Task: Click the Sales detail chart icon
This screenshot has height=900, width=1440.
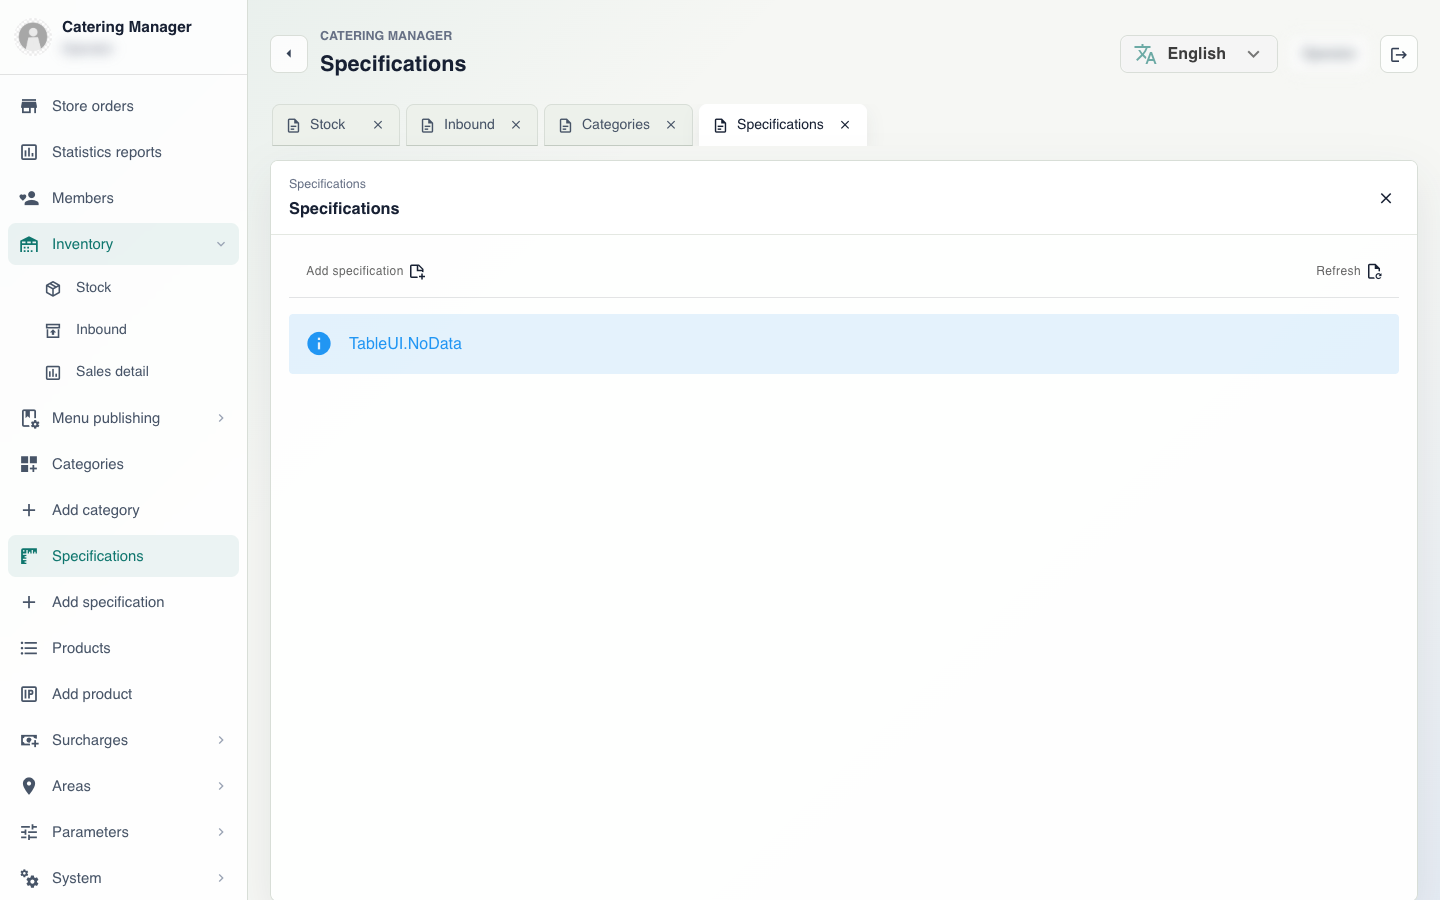Action: [x=53, y=372]
